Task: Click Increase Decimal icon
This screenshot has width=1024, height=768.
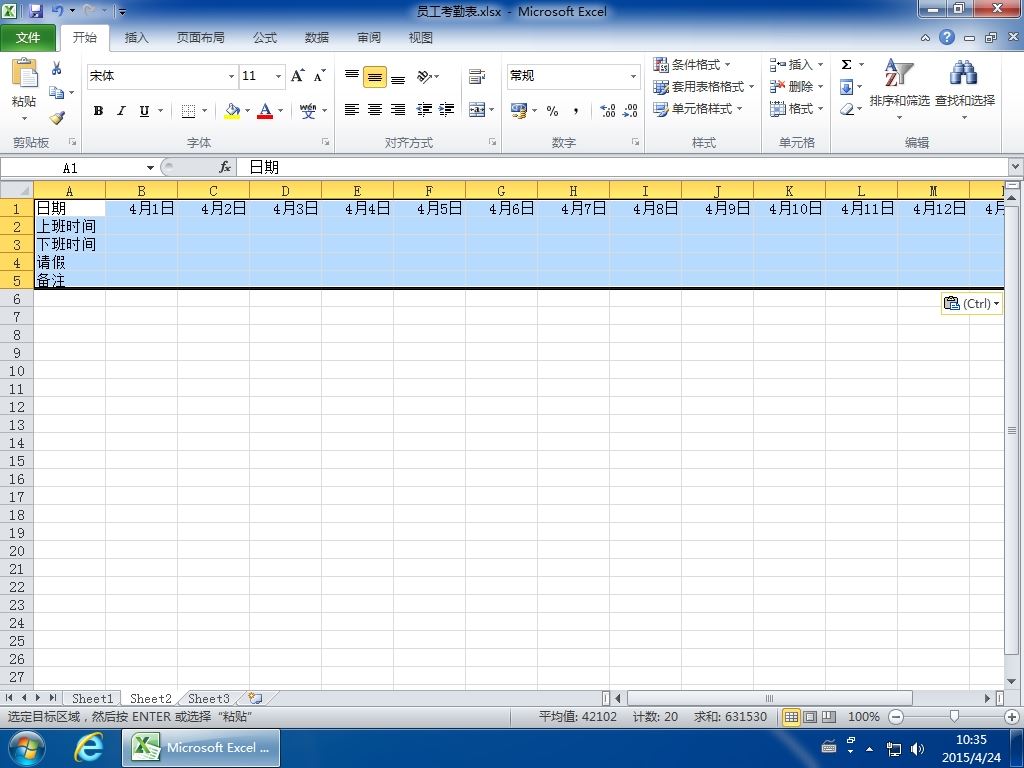Action: tap(607, 111)
